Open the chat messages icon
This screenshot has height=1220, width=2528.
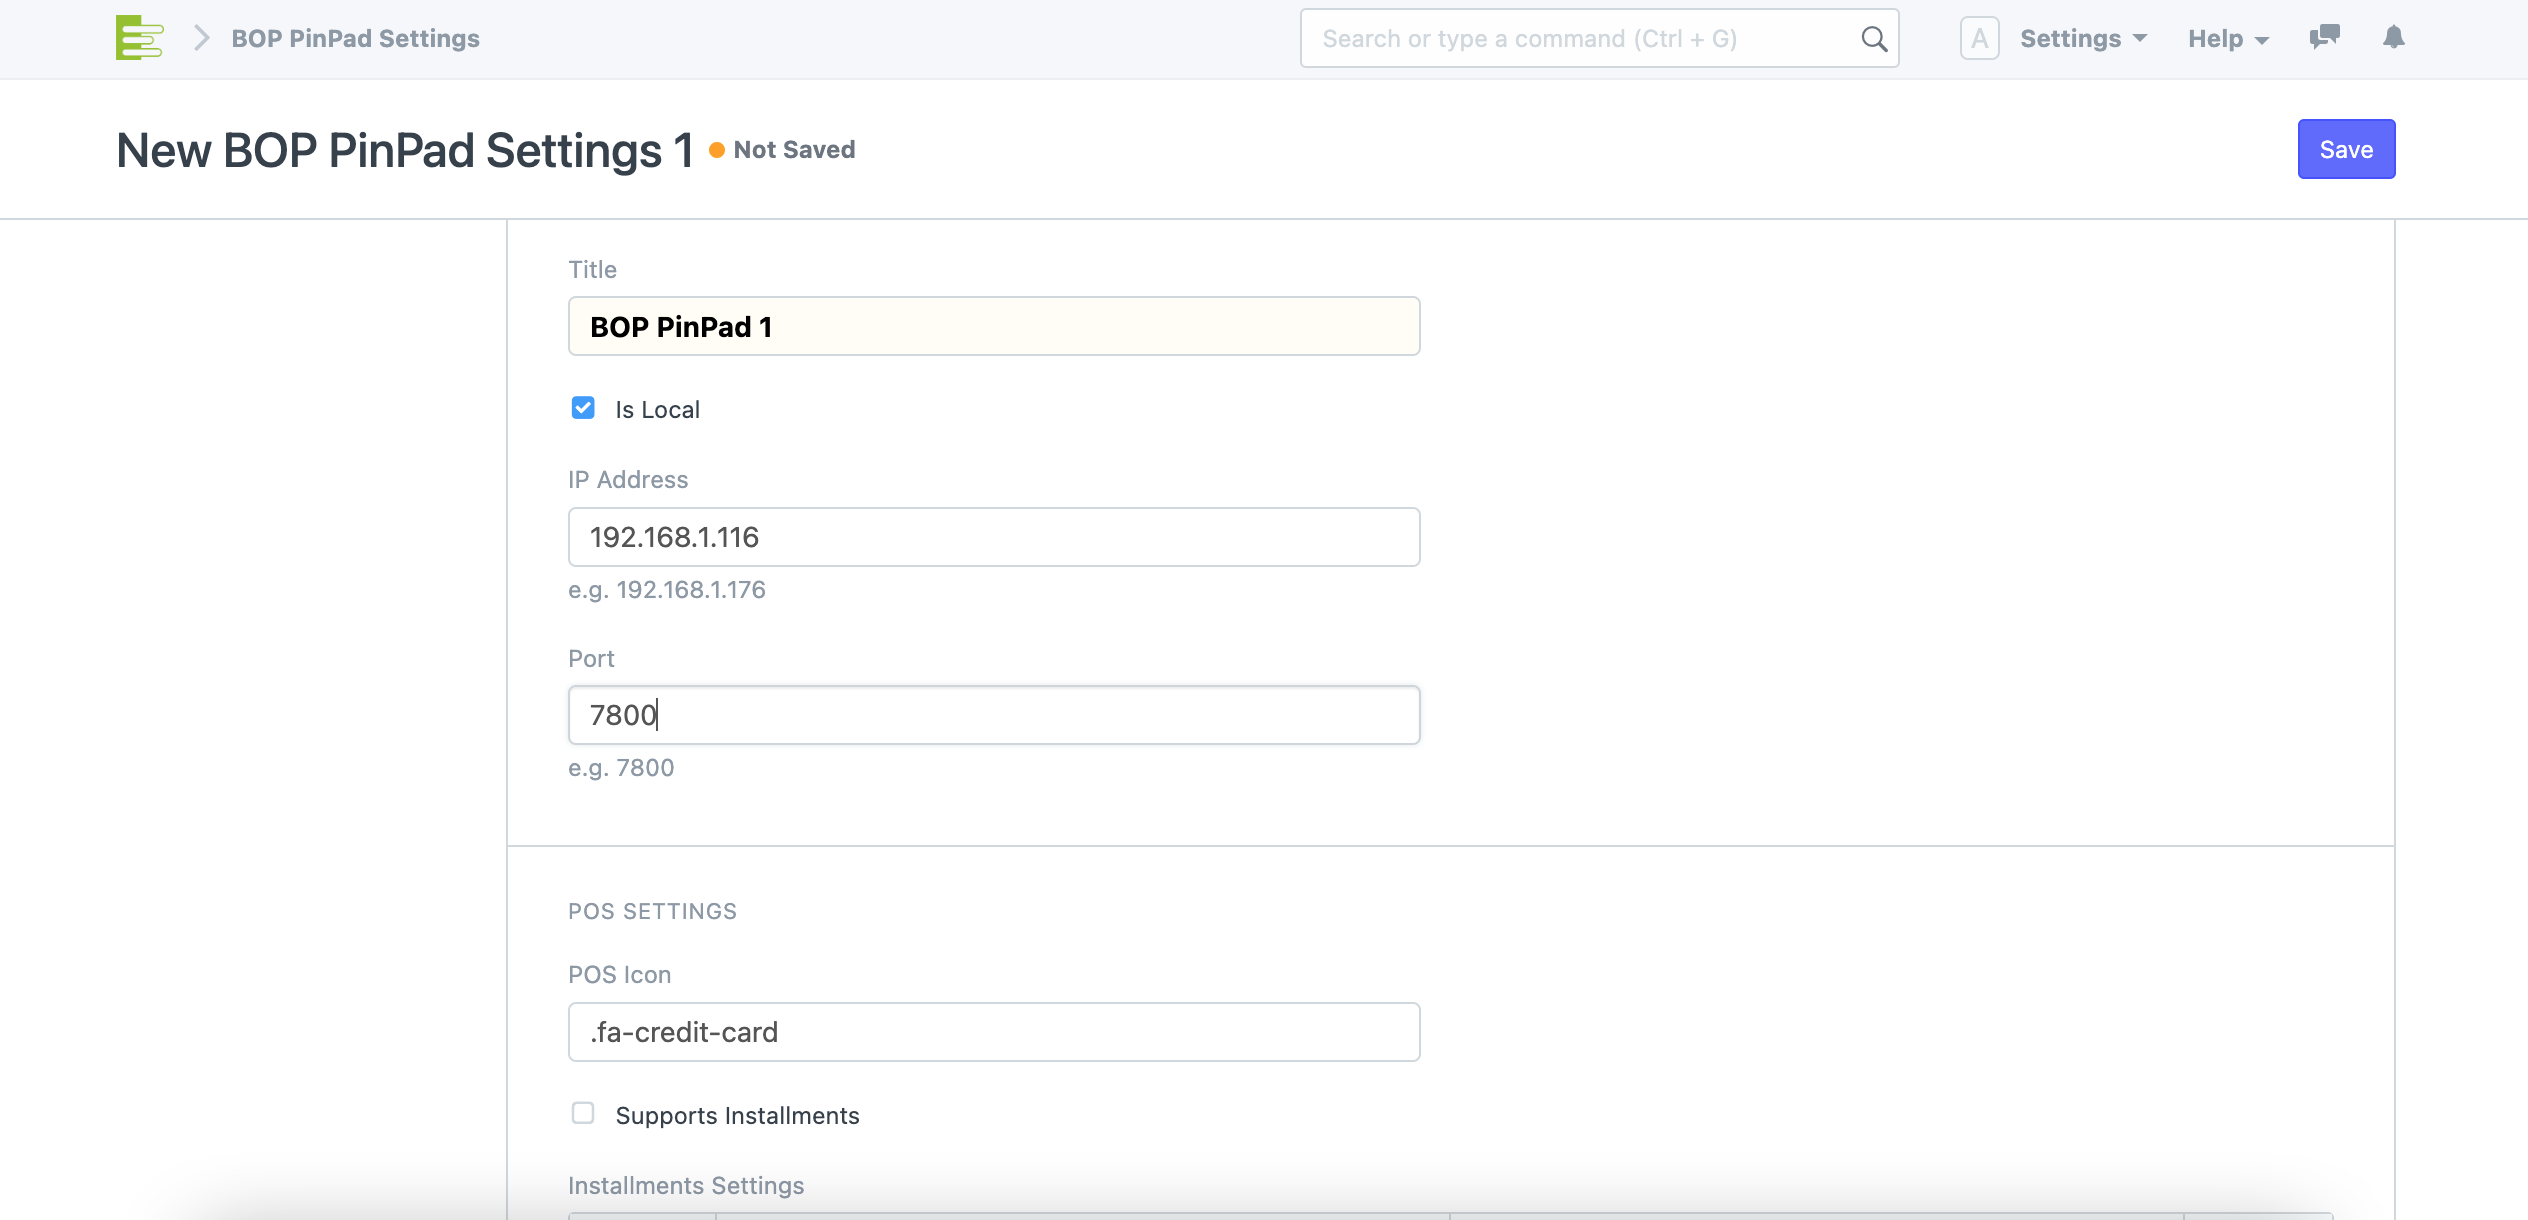tap(2324, 37)
